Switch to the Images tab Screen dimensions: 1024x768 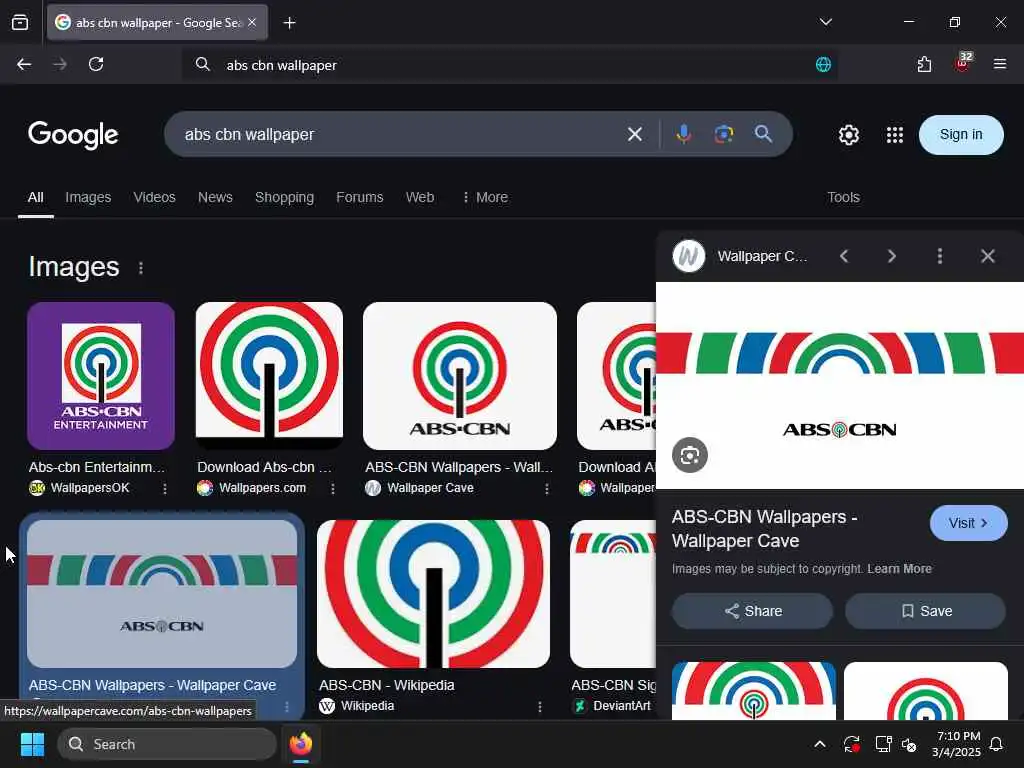(x=88, y=197)
